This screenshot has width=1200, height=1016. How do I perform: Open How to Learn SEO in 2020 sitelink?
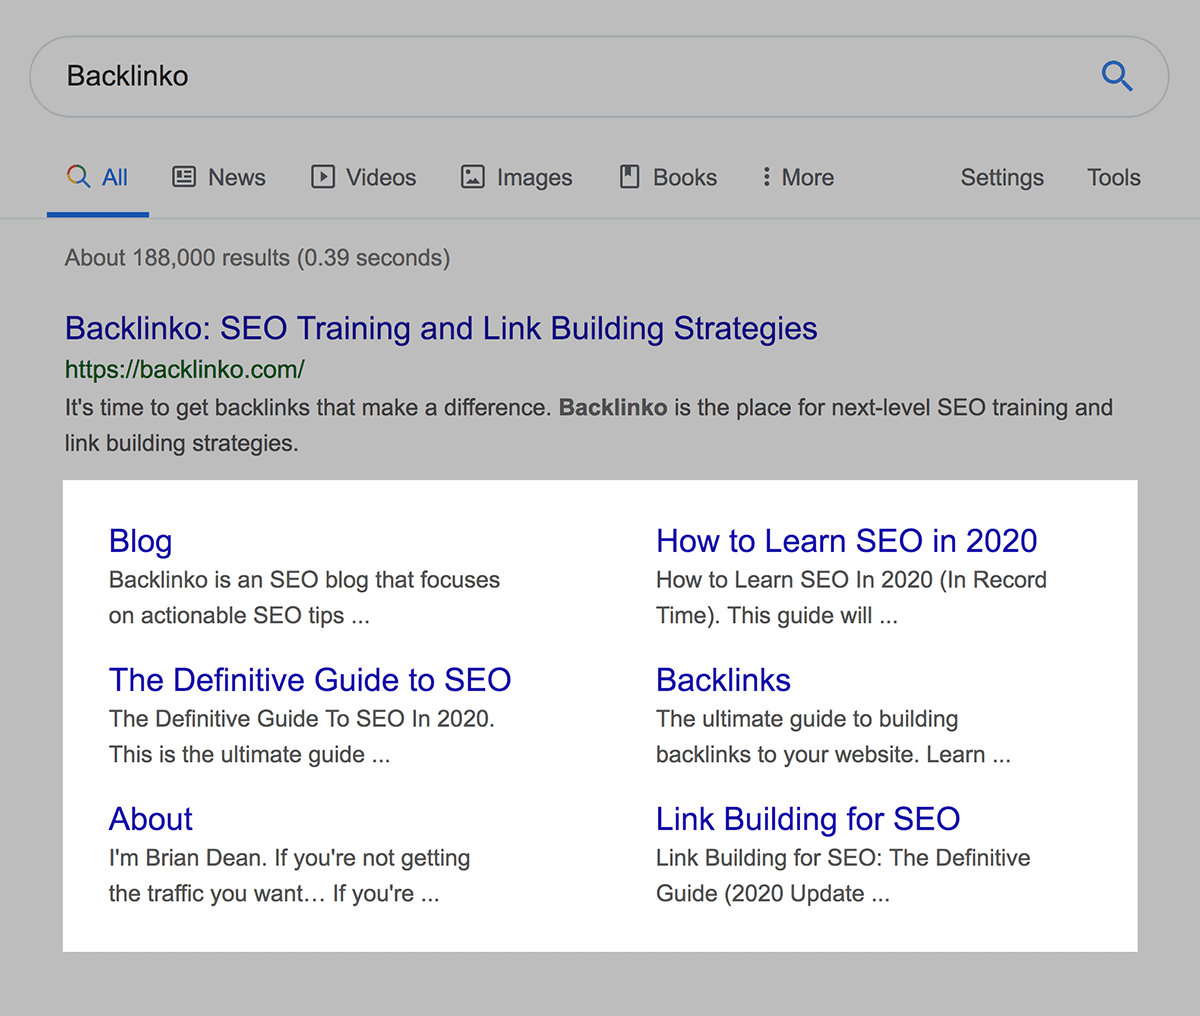click(846, 541)
